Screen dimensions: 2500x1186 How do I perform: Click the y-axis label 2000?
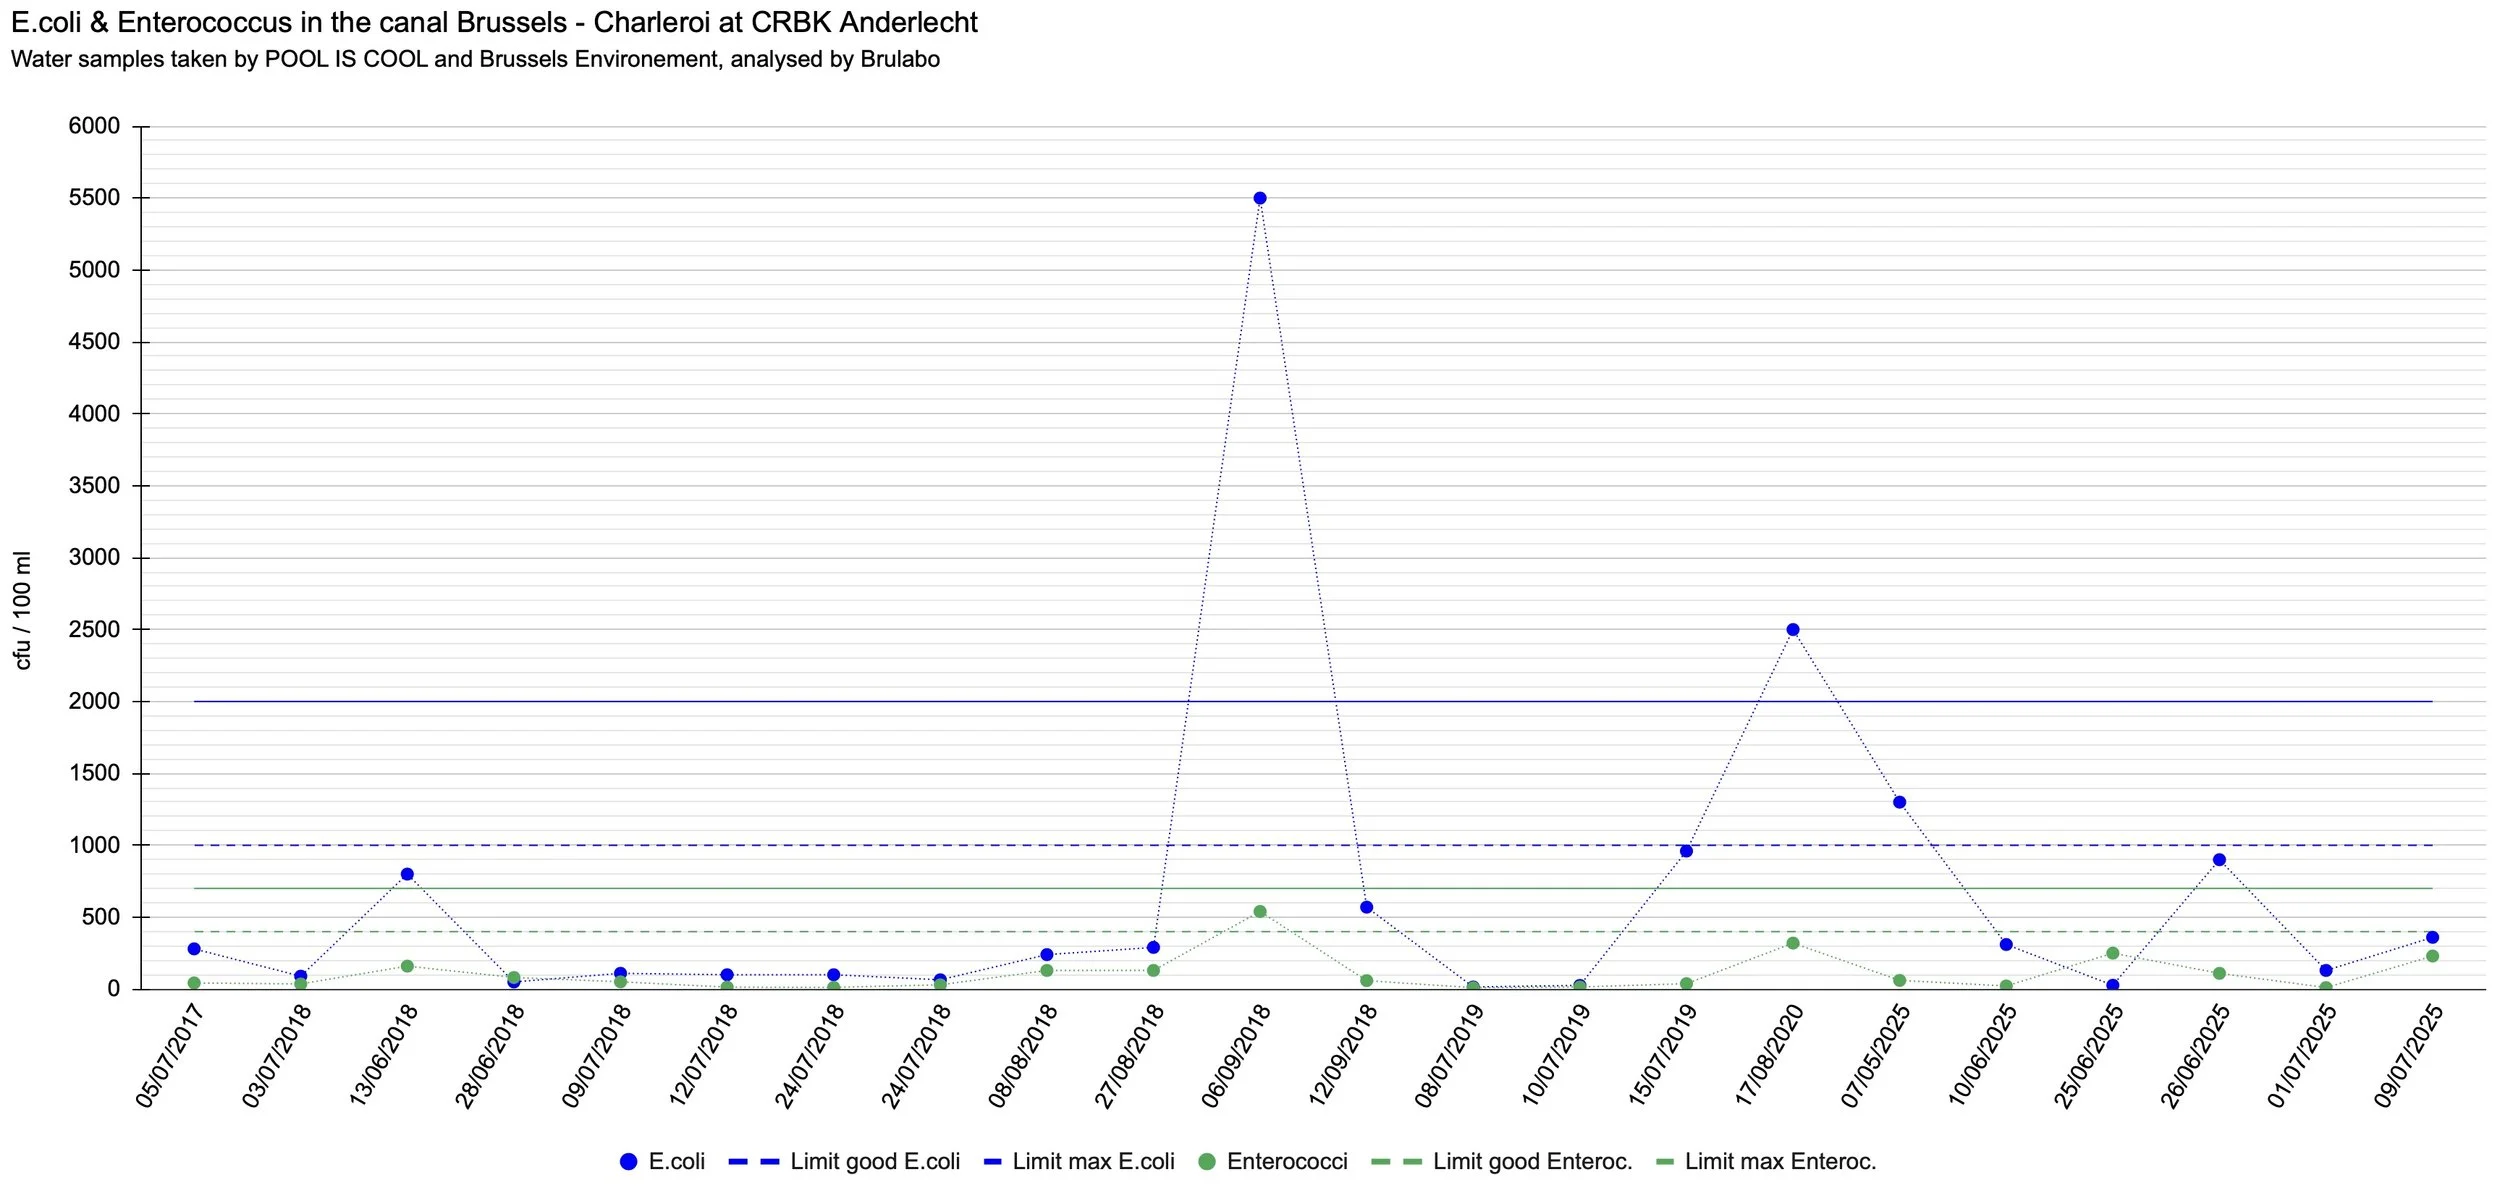(94, 702)
